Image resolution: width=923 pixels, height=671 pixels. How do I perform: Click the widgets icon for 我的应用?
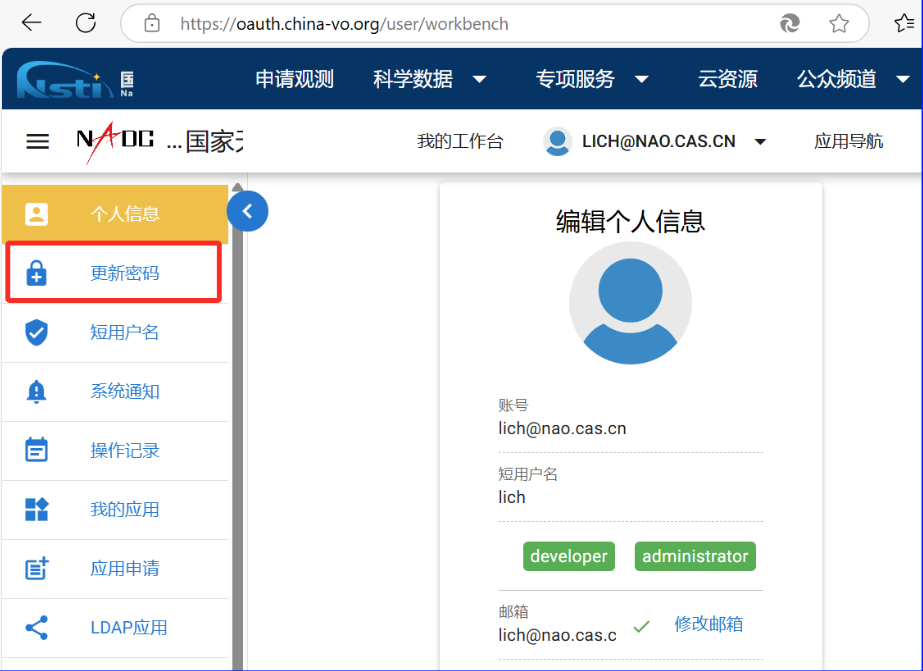[36, 510]
